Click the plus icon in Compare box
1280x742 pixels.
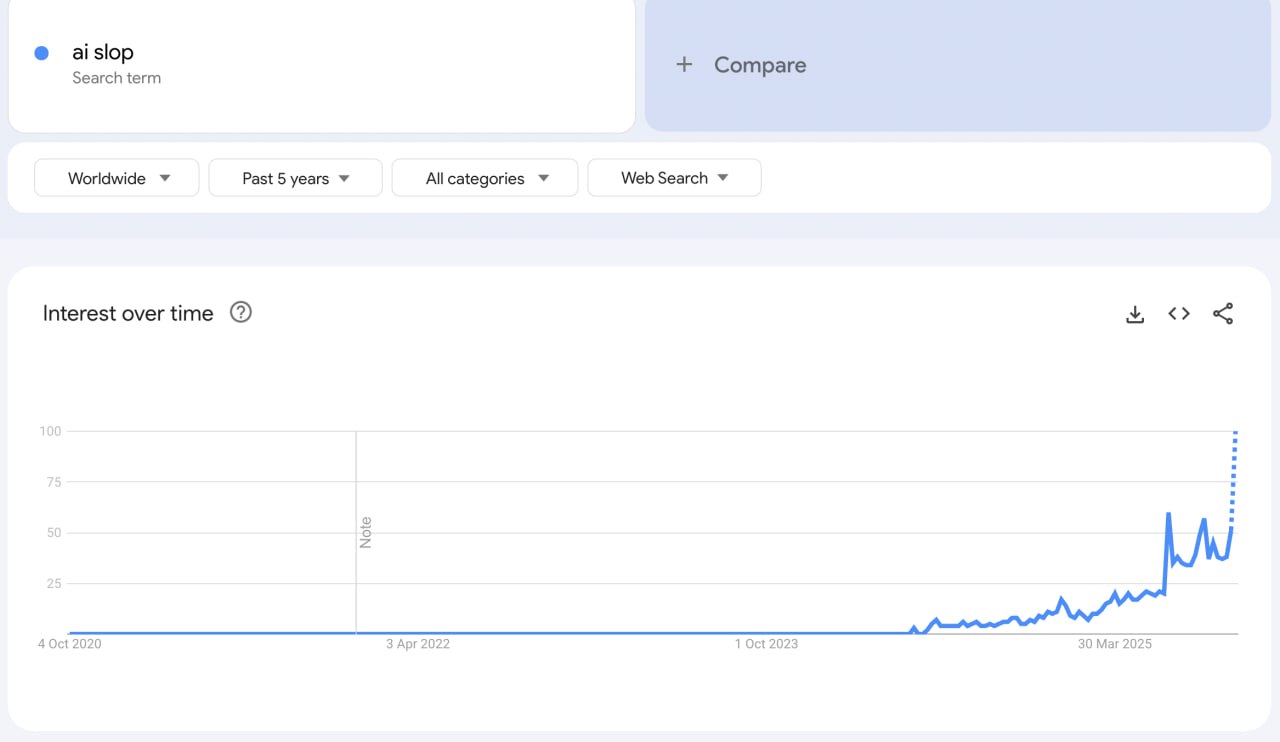(684, 65)
